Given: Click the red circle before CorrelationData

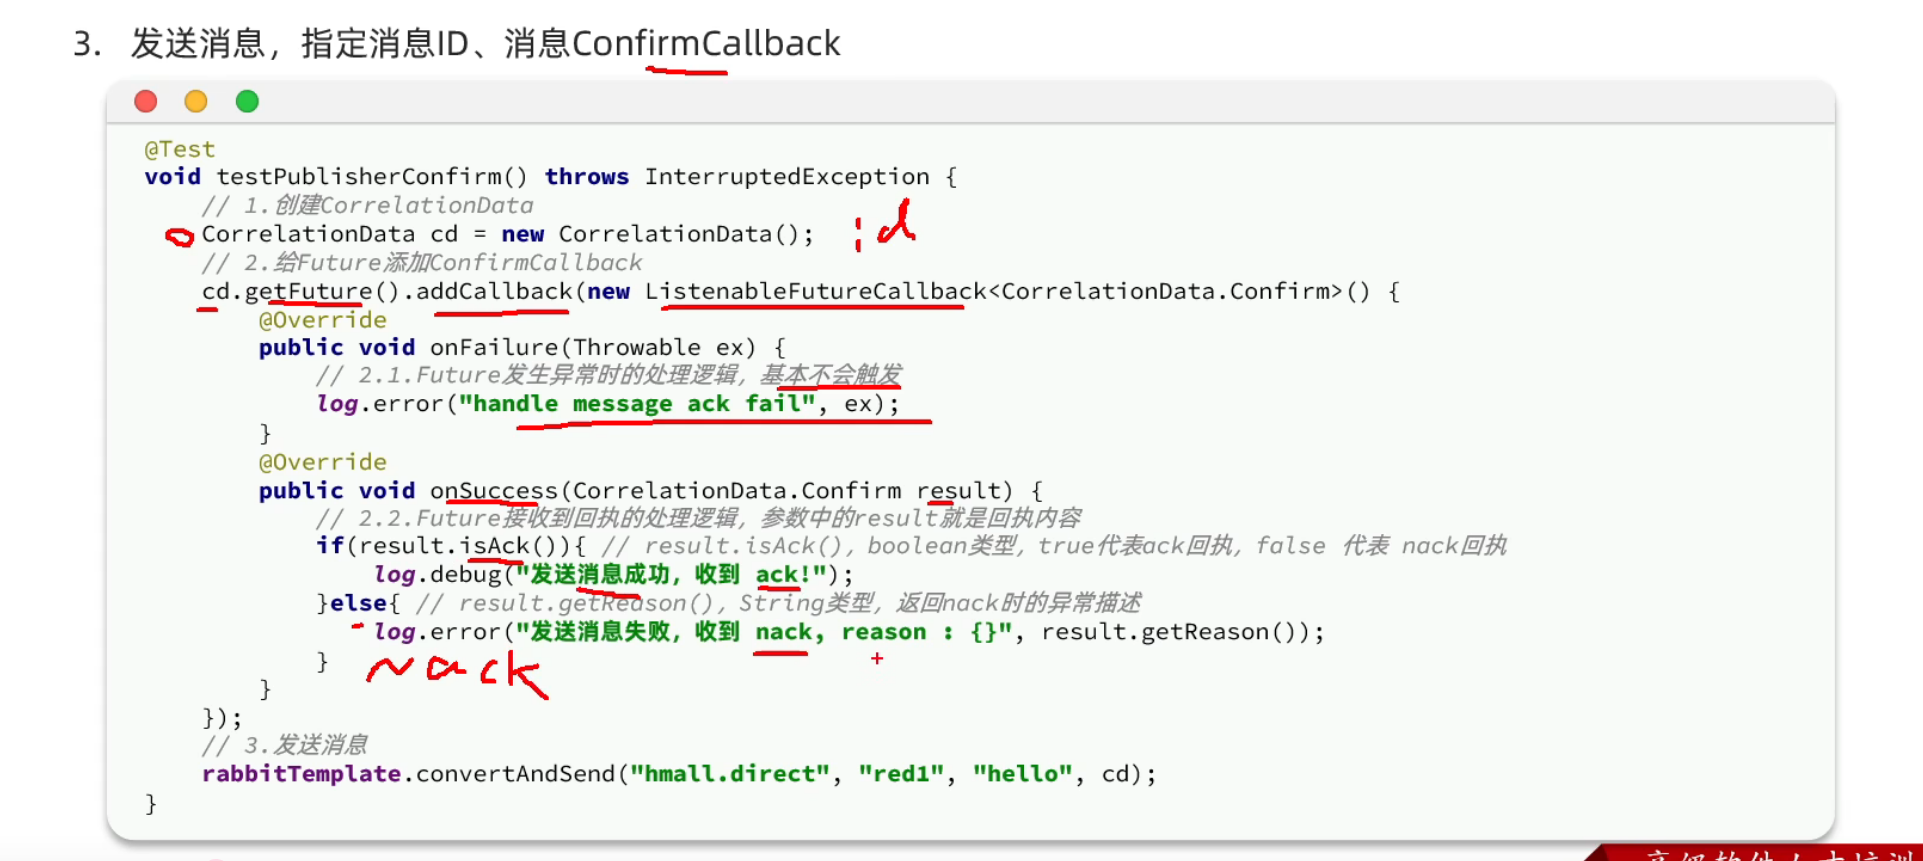Looking at the screenshot, I should [179, 236].
